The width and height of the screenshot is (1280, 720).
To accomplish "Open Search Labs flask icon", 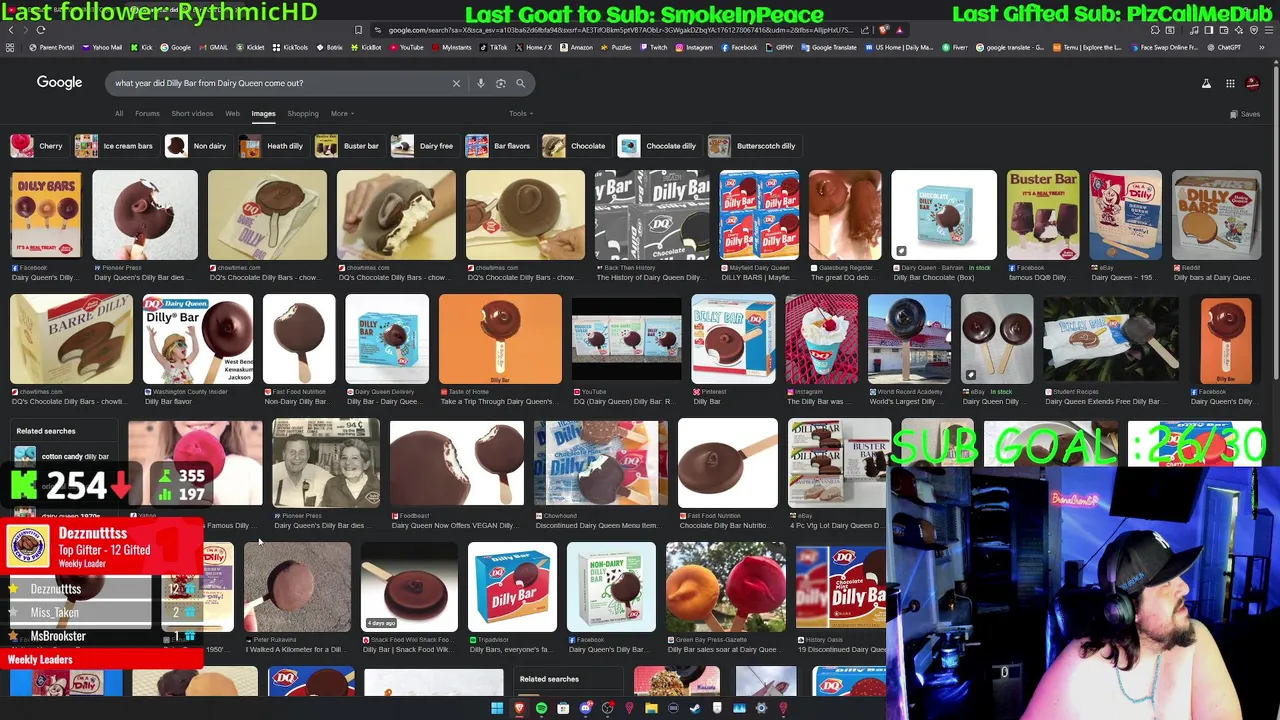I will pyautogui.click(x=1206, y=83).
